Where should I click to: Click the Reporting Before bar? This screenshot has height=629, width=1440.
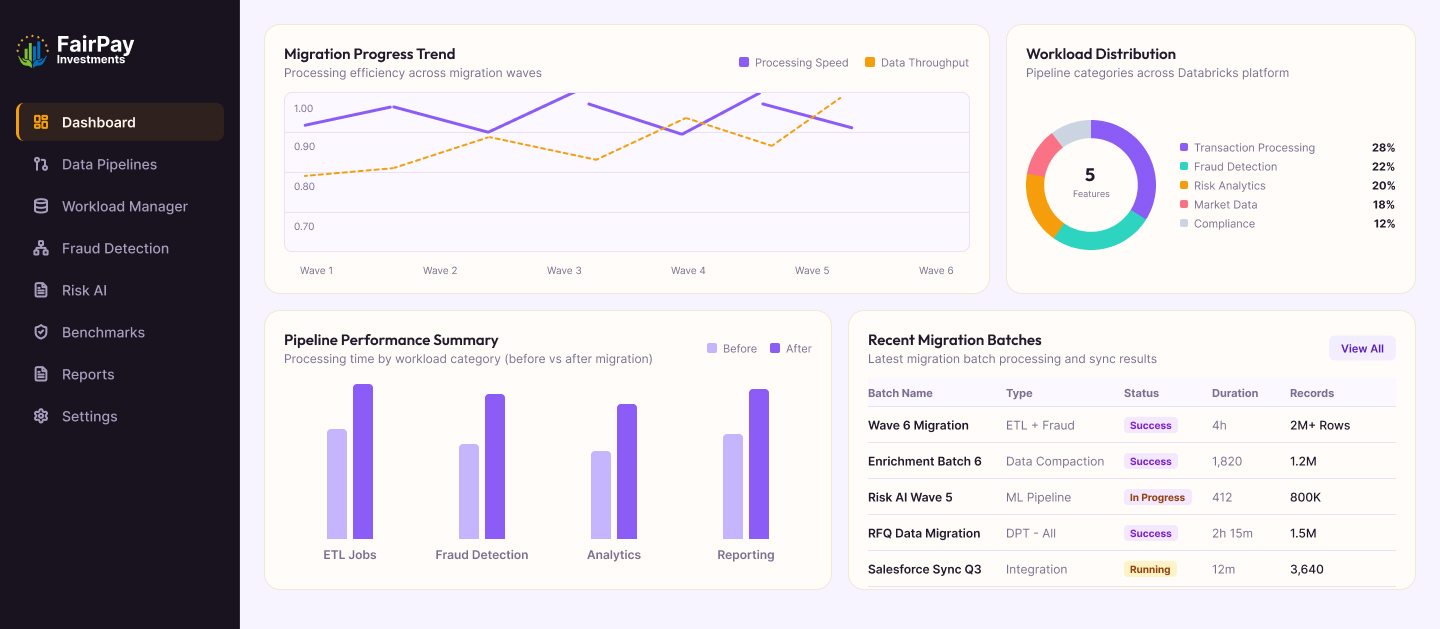pyautogui.click(x=733, y=486)
